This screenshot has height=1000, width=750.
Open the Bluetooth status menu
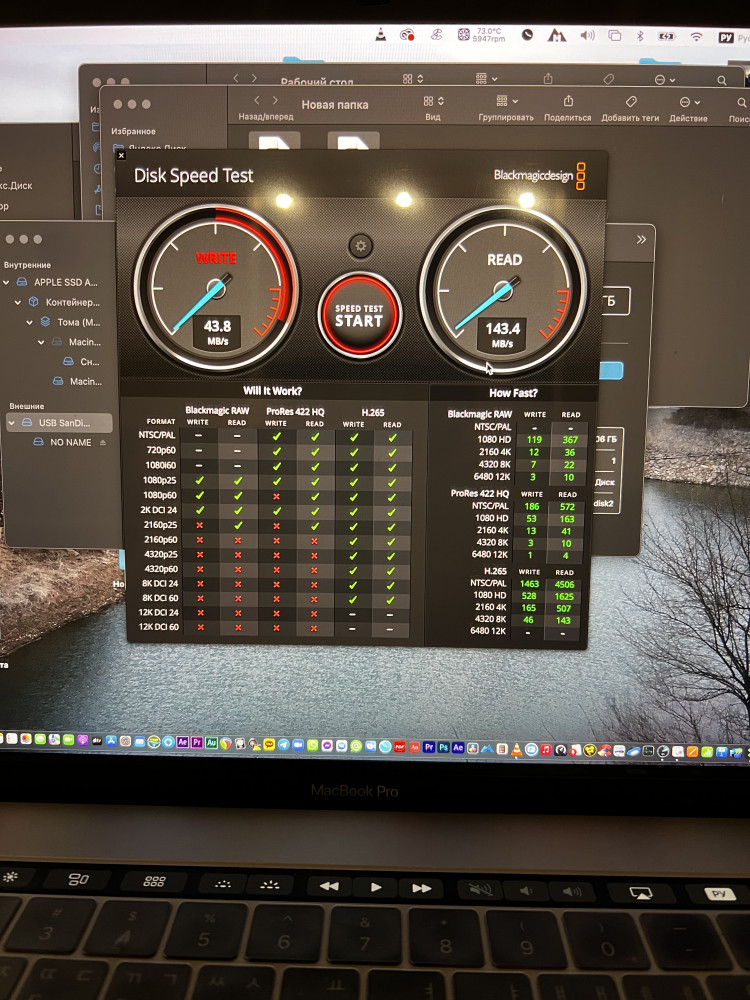[x=641, y=36]
